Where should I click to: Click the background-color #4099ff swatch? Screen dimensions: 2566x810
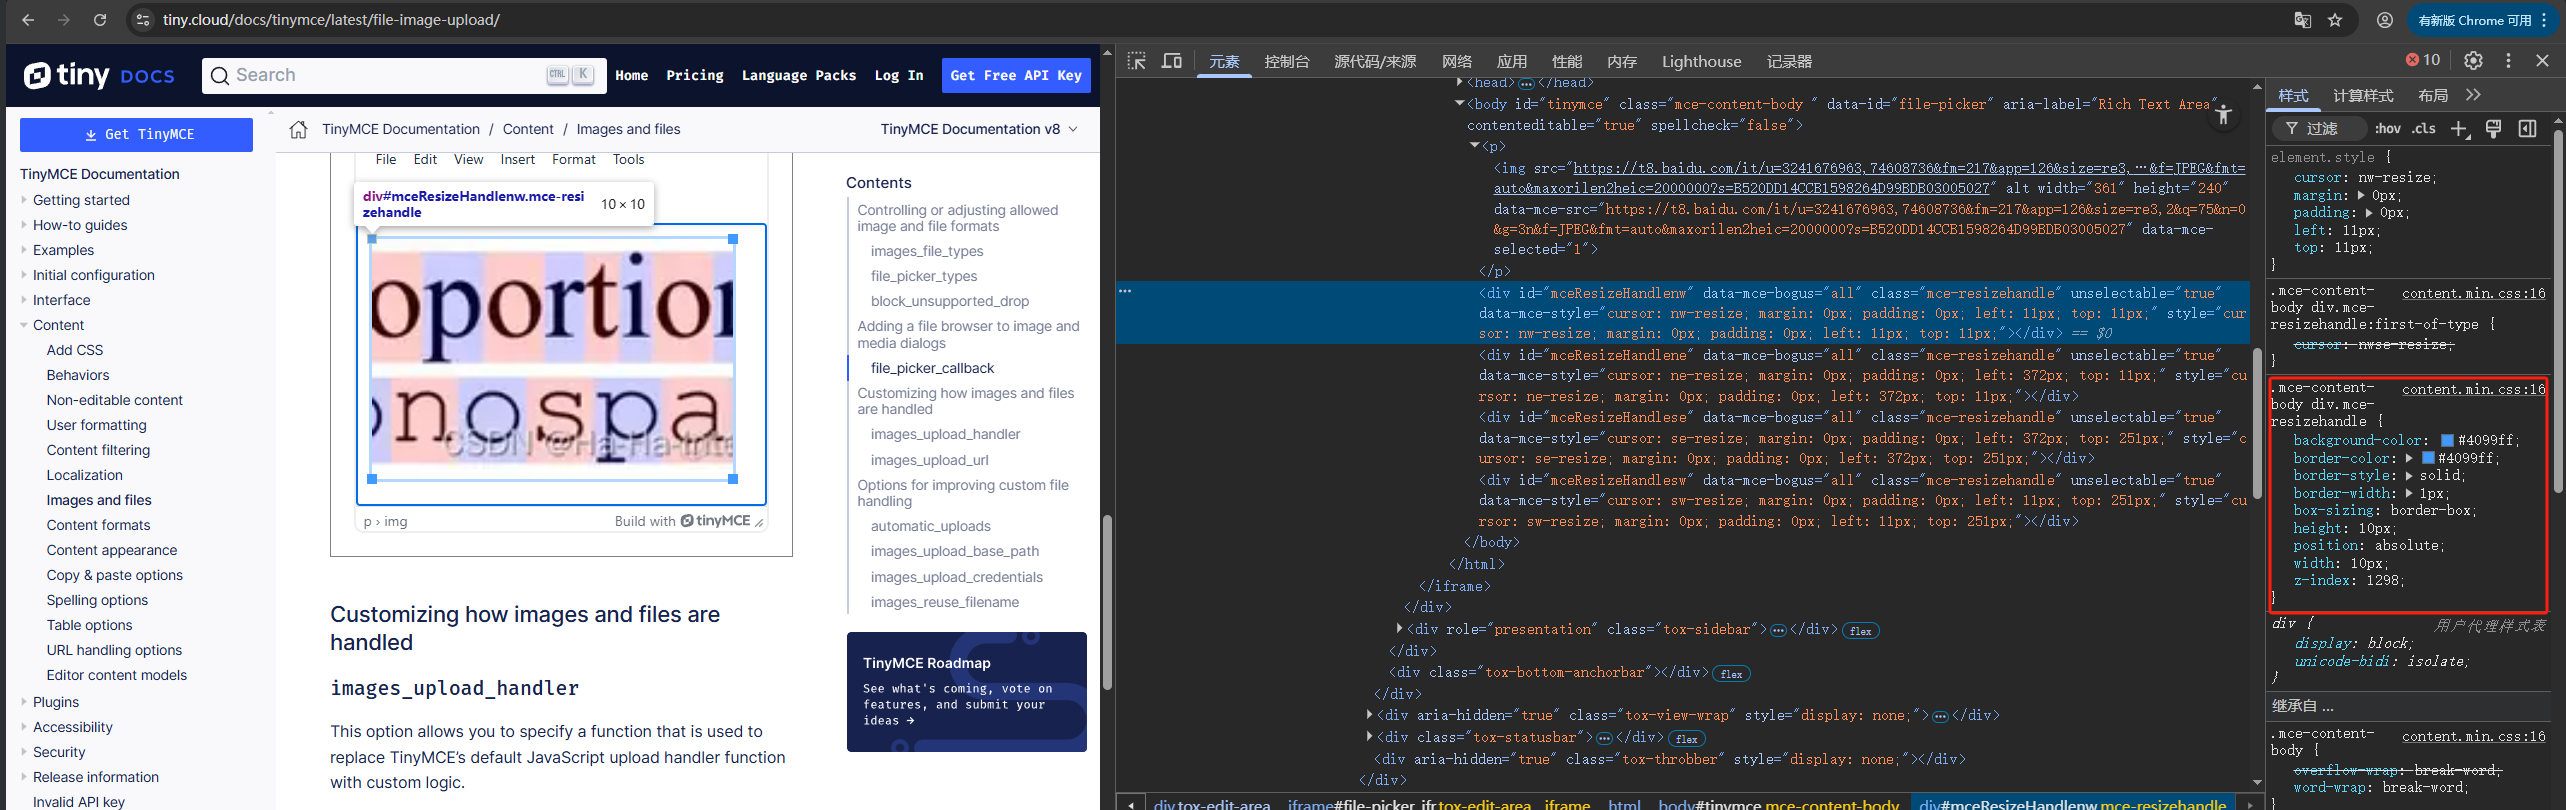point(2447,440)
